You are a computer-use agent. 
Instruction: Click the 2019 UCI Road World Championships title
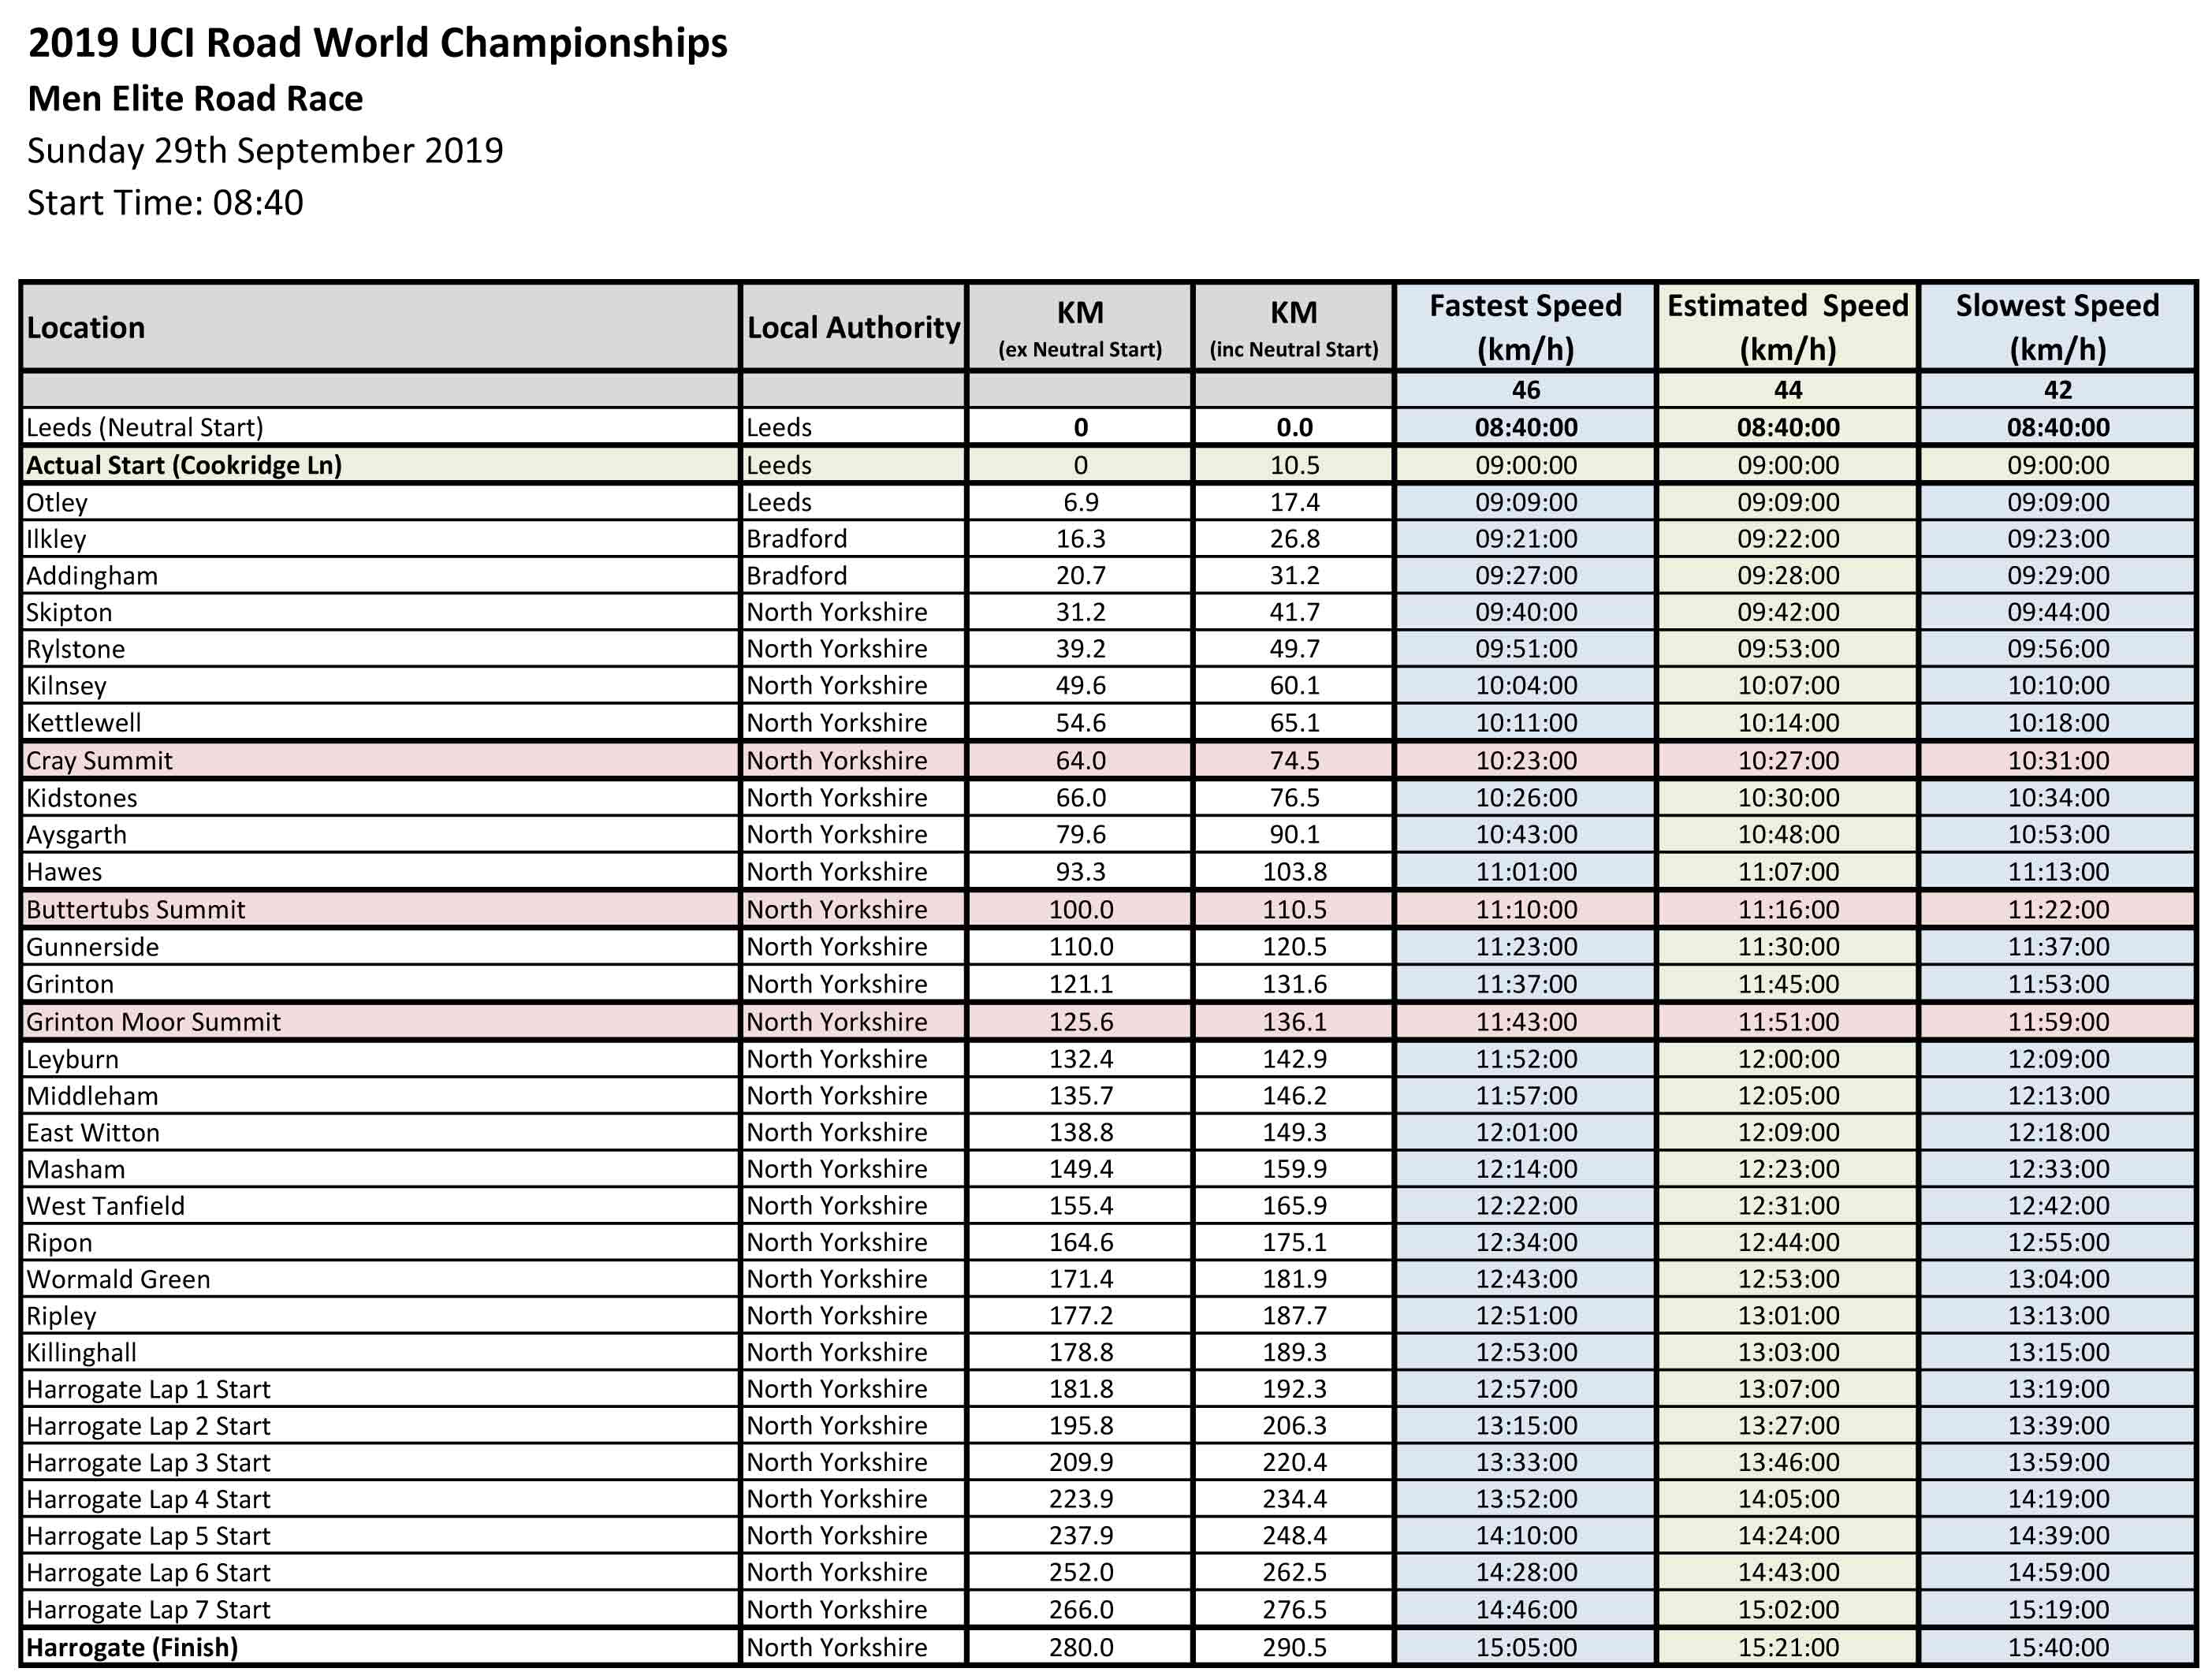tap(378, 43)
